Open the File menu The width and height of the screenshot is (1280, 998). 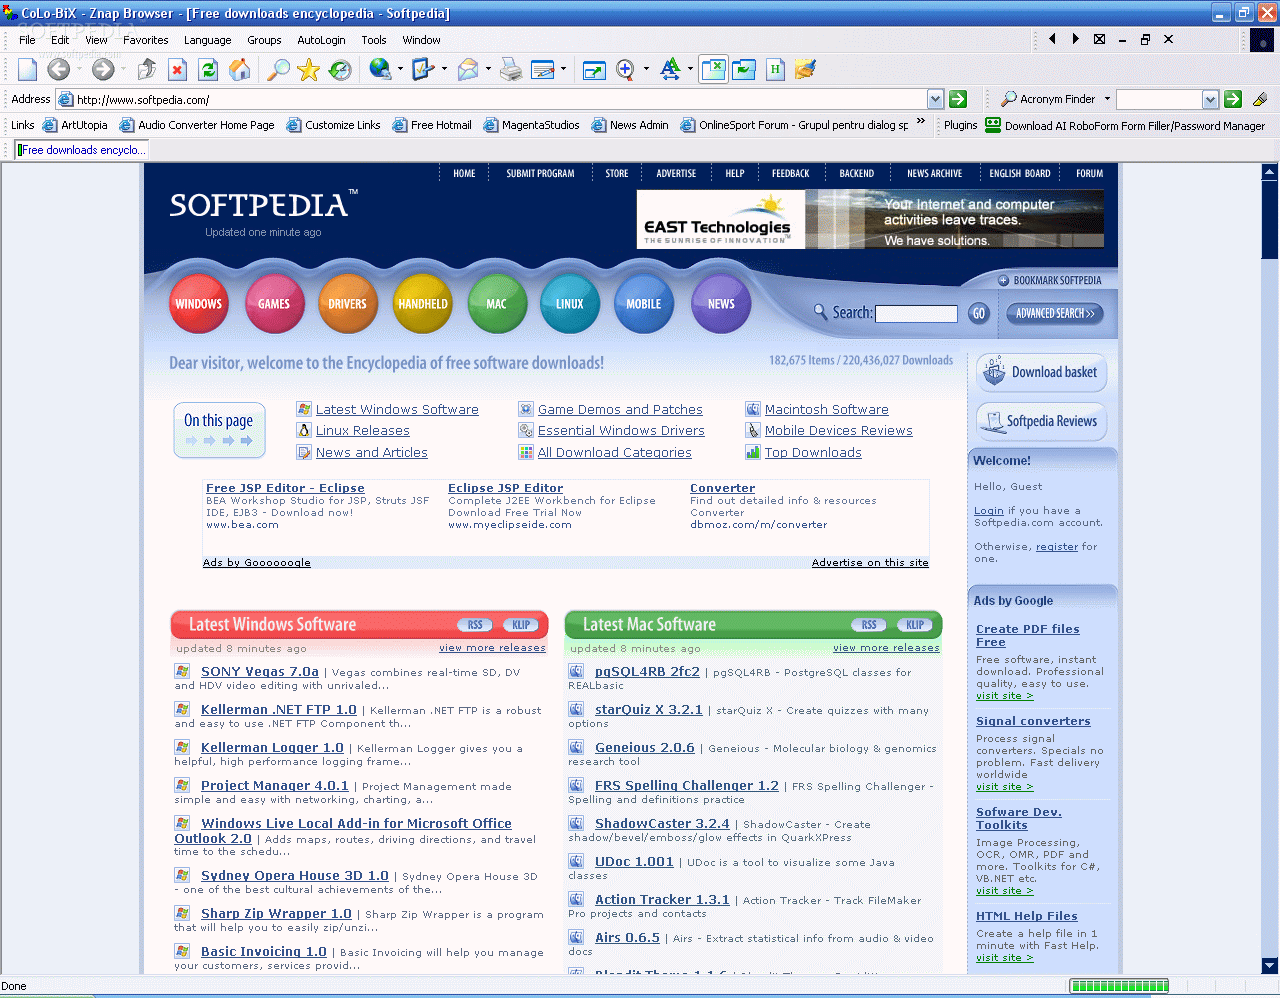pyautogui.click(x=27, y=40)
